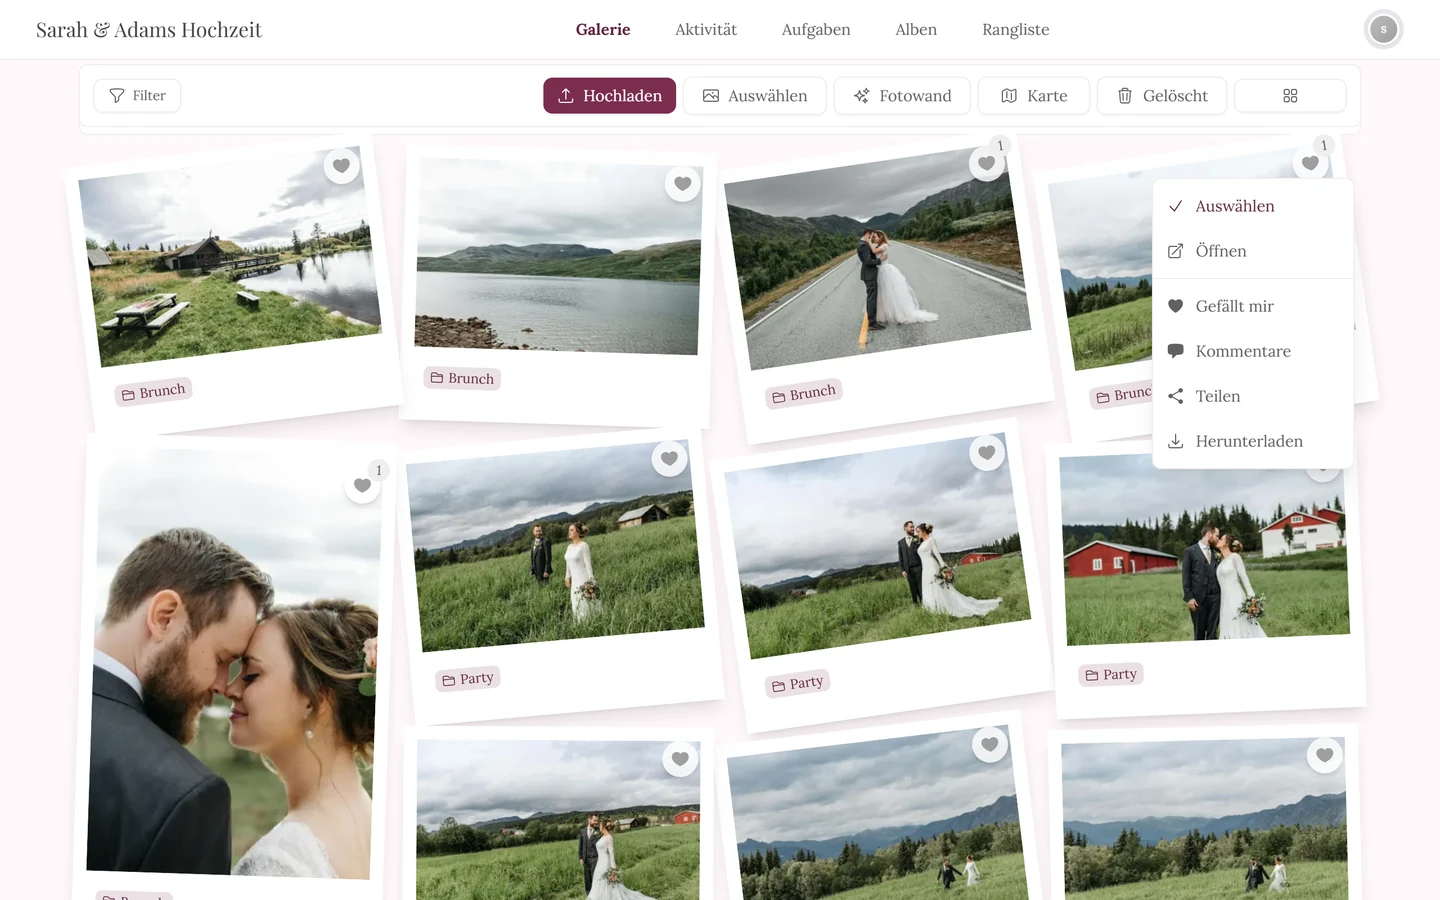1440x900 pixels.
Task: Click the Party tag under the red barns photo
Action: coord(1111,675)
